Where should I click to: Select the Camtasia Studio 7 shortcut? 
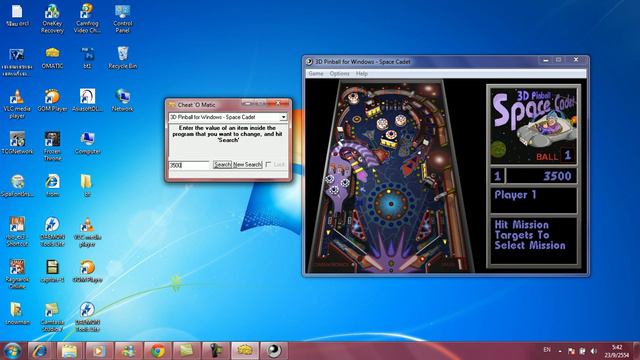pyautogui.click(x=52, y=317)
